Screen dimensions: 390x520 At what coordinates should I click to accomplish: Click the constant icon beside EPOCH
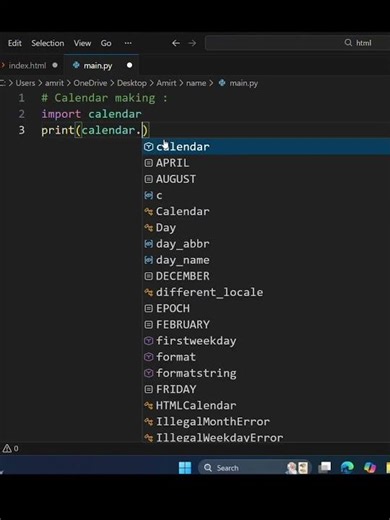(149, 308)
